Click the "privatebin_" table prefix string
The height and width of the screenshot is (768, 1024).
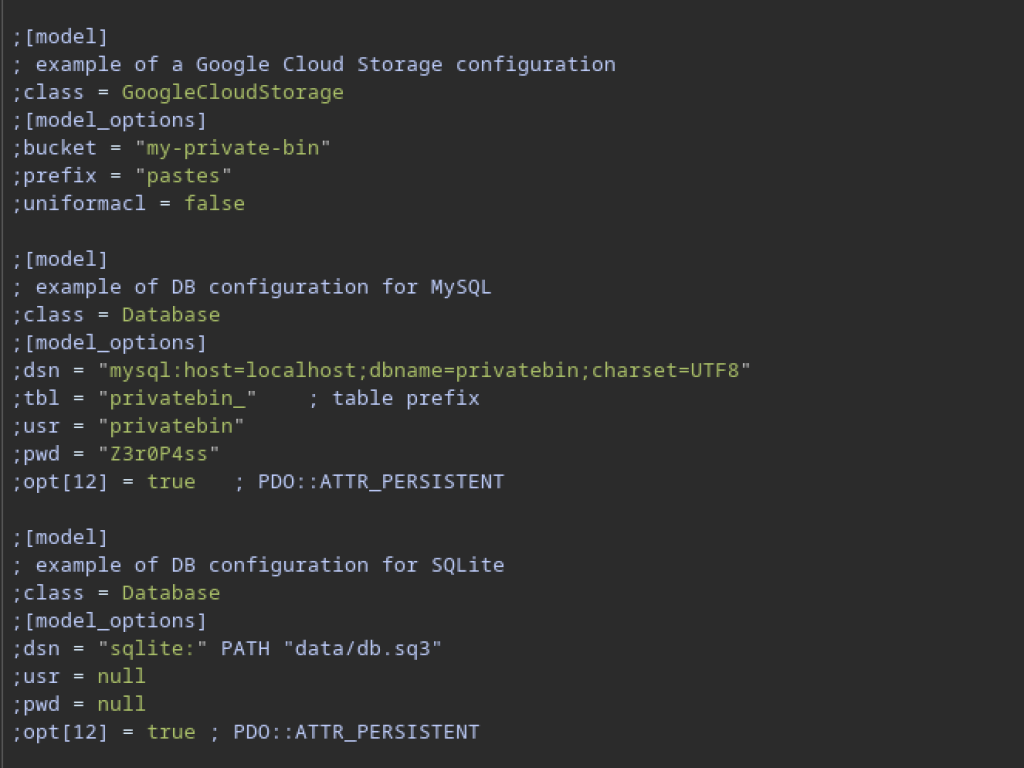177,398
